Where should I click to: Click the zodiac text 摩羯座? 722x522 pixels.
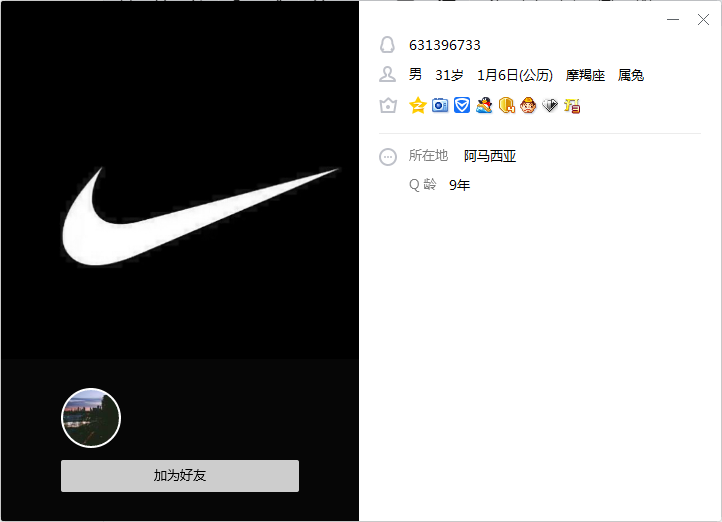pyautogui.click(x=585, y=75)
